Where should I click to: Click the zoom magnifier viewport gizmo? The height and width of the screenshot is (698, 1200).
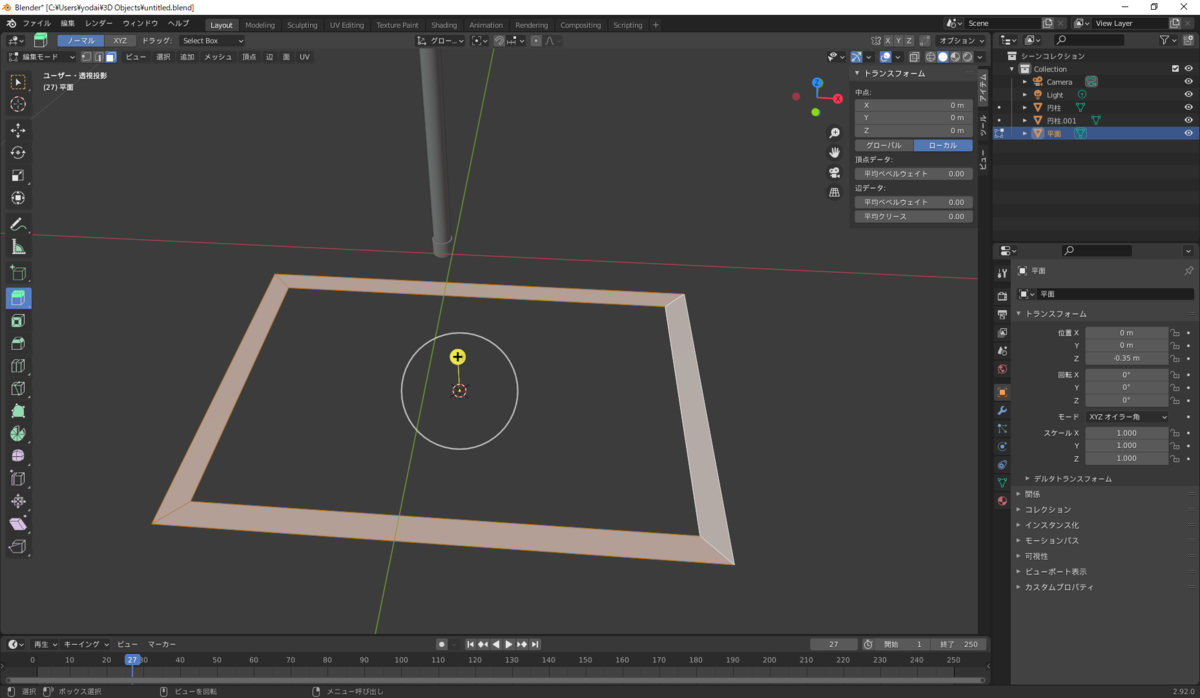(834, 133)
